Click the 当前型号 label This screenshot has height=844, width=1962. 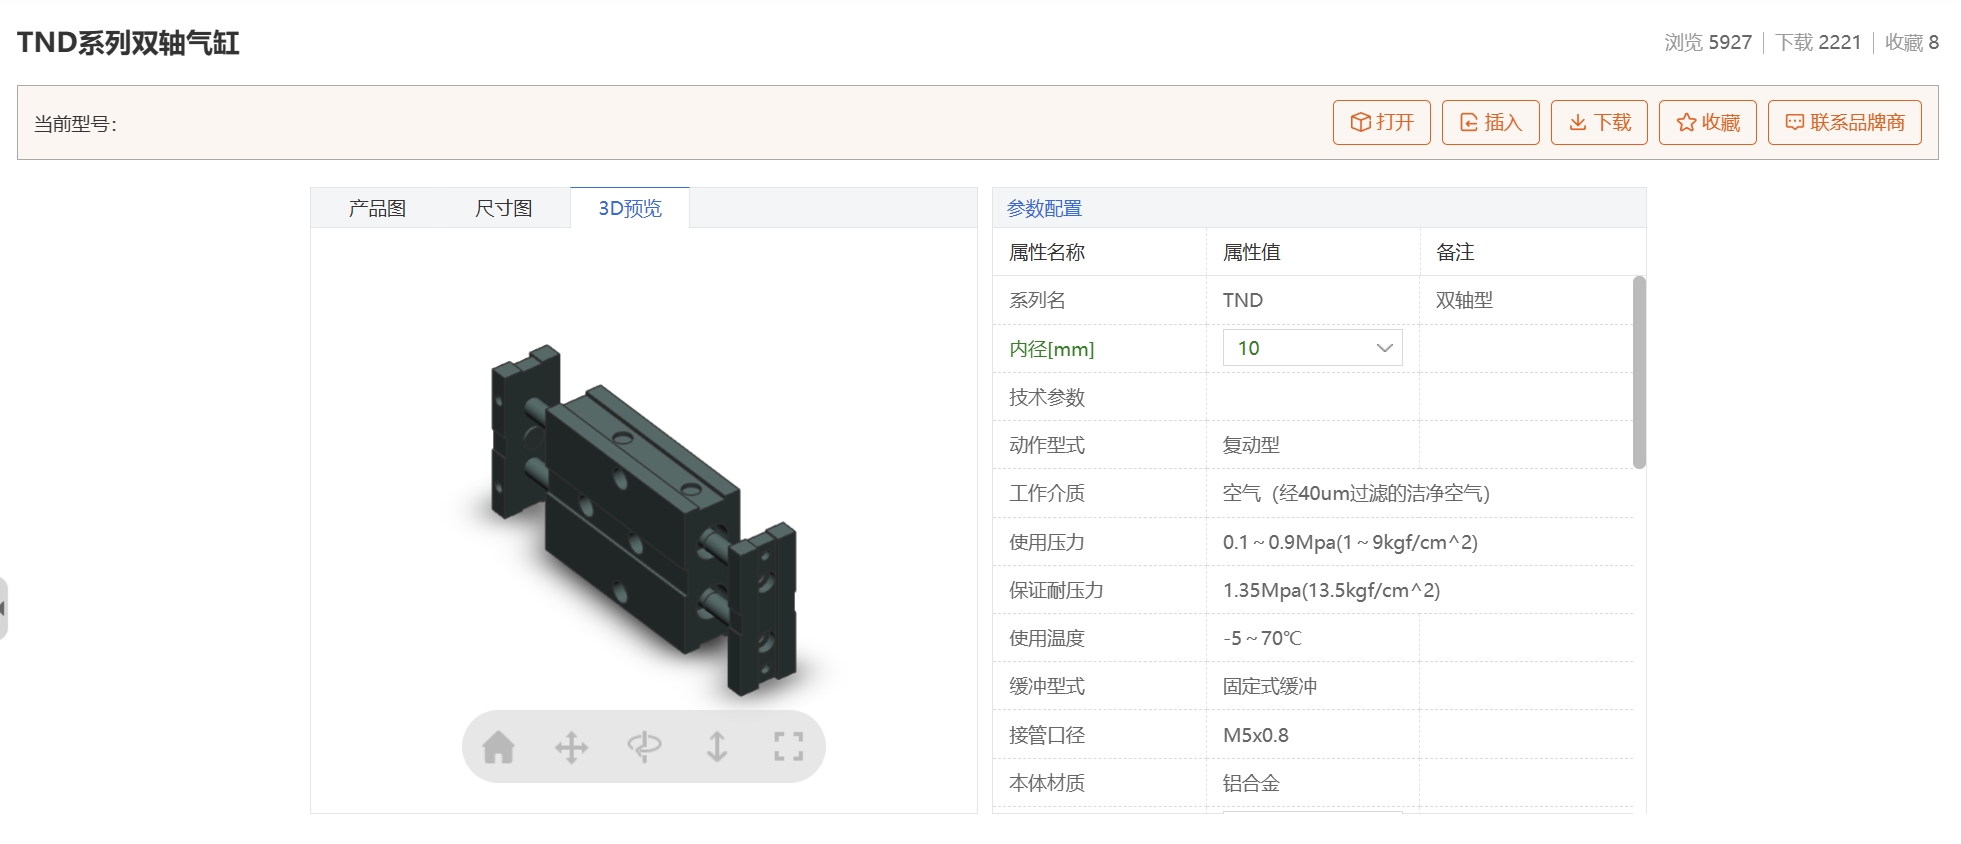pyautogui.click(x=76, y=124)
